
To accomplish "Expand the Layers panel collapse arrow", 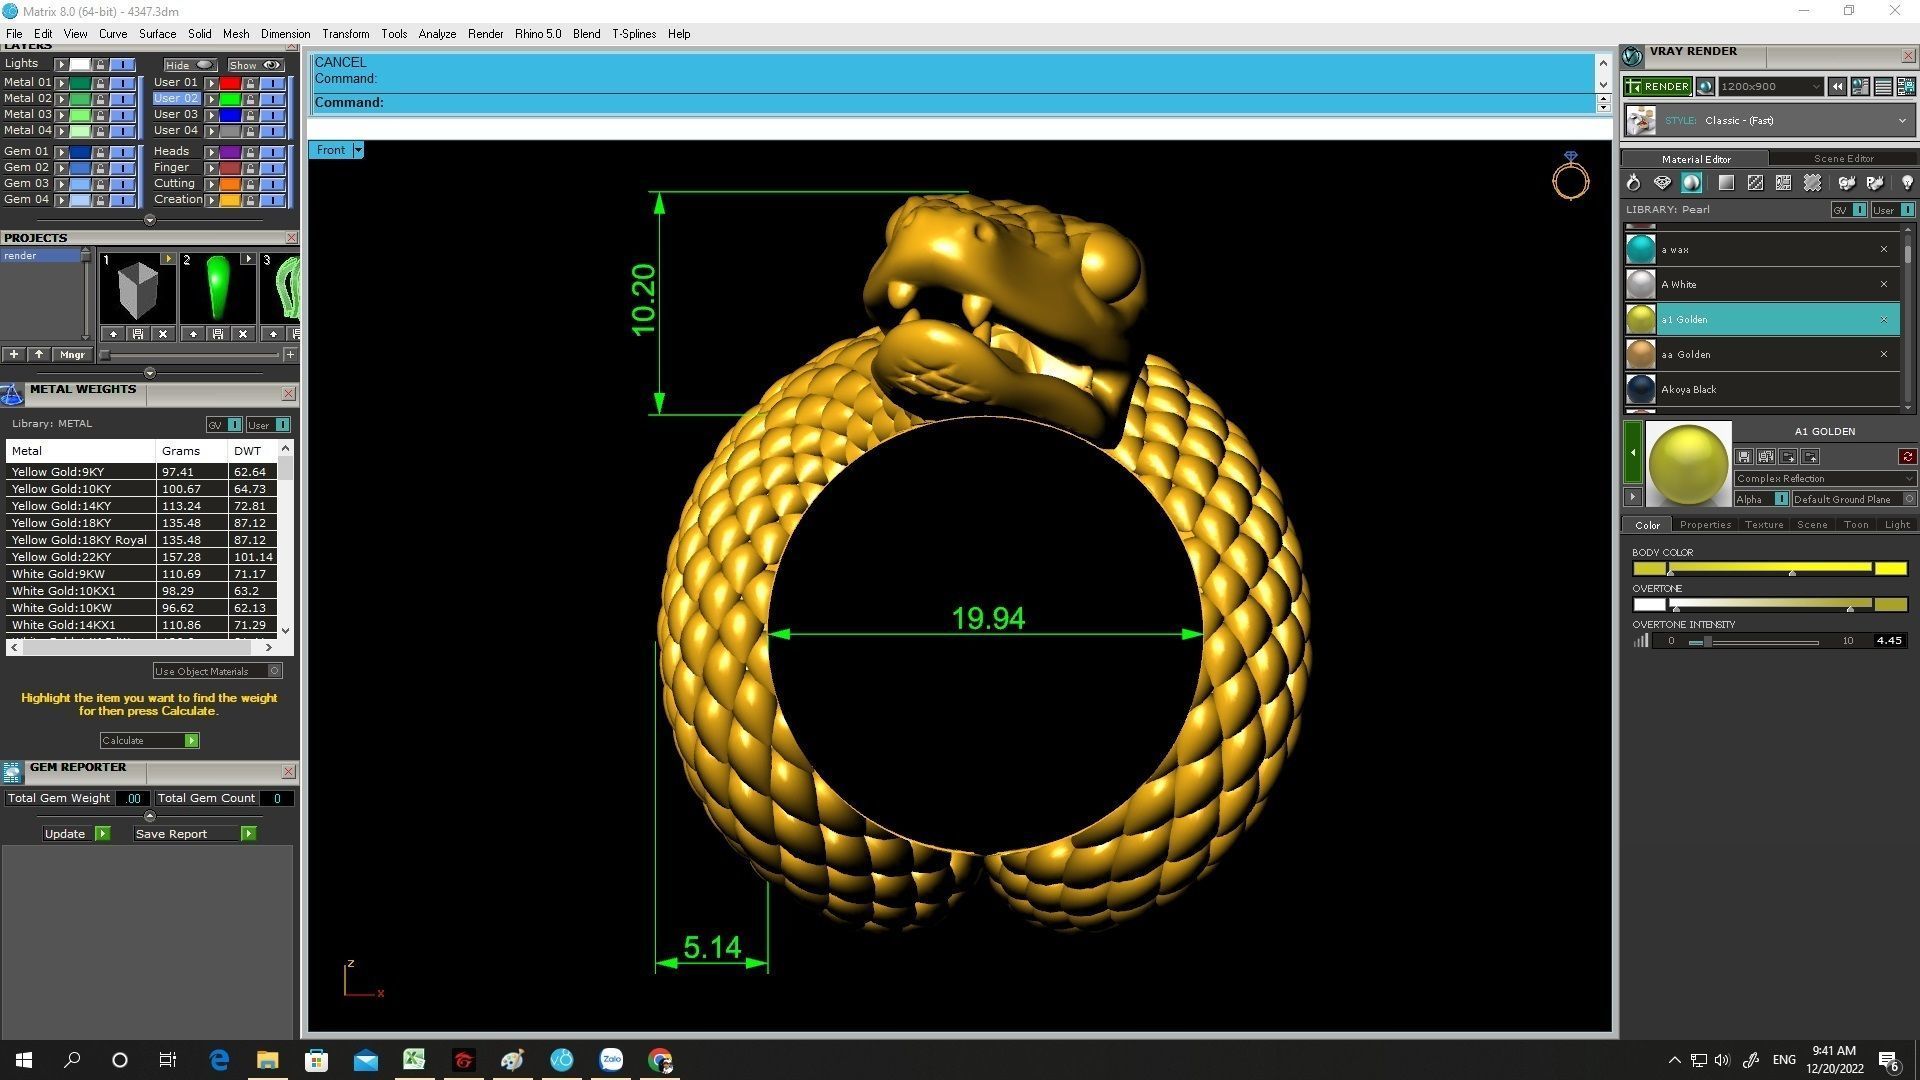I will (x=150, y=220).
